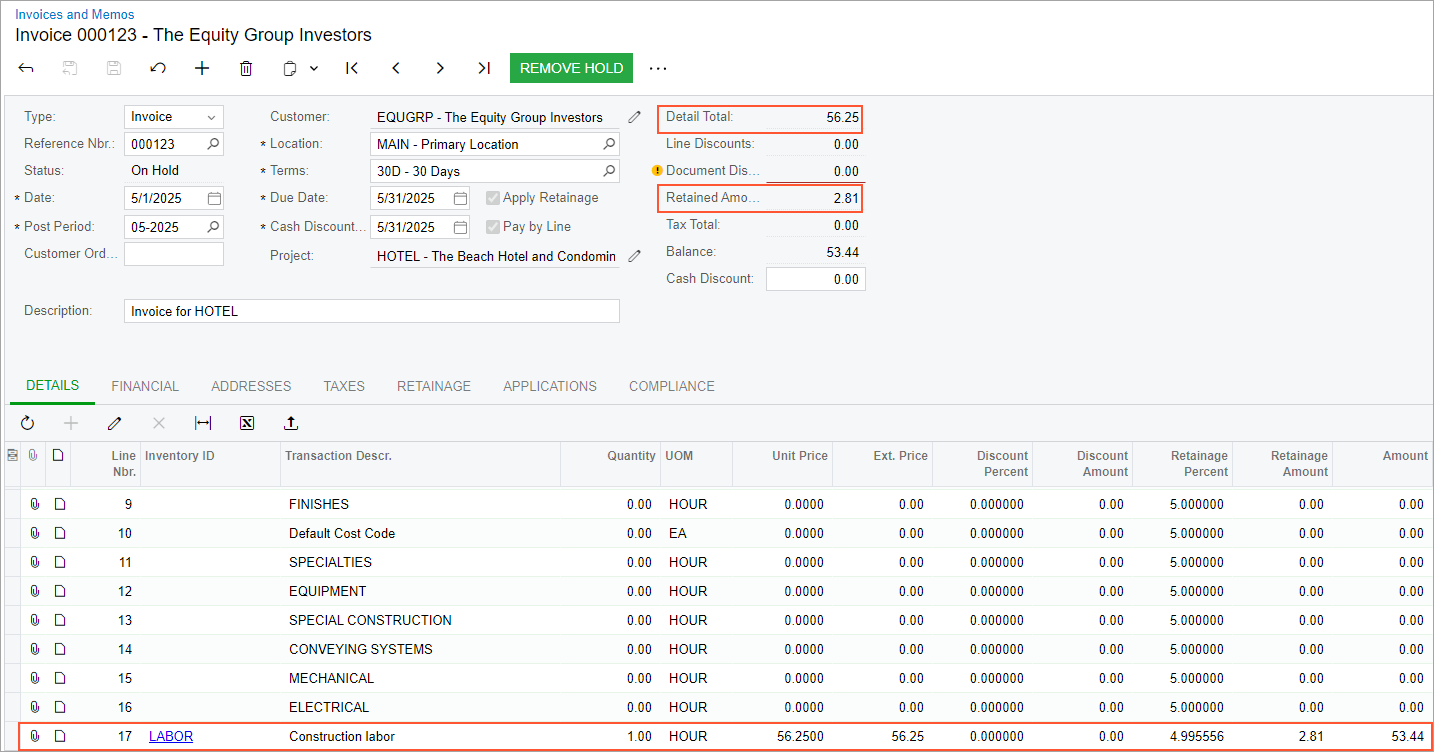This screenshot has height=752, width=1434.
Task: Switch to the FINANCIAL tab
Action: 145,386
